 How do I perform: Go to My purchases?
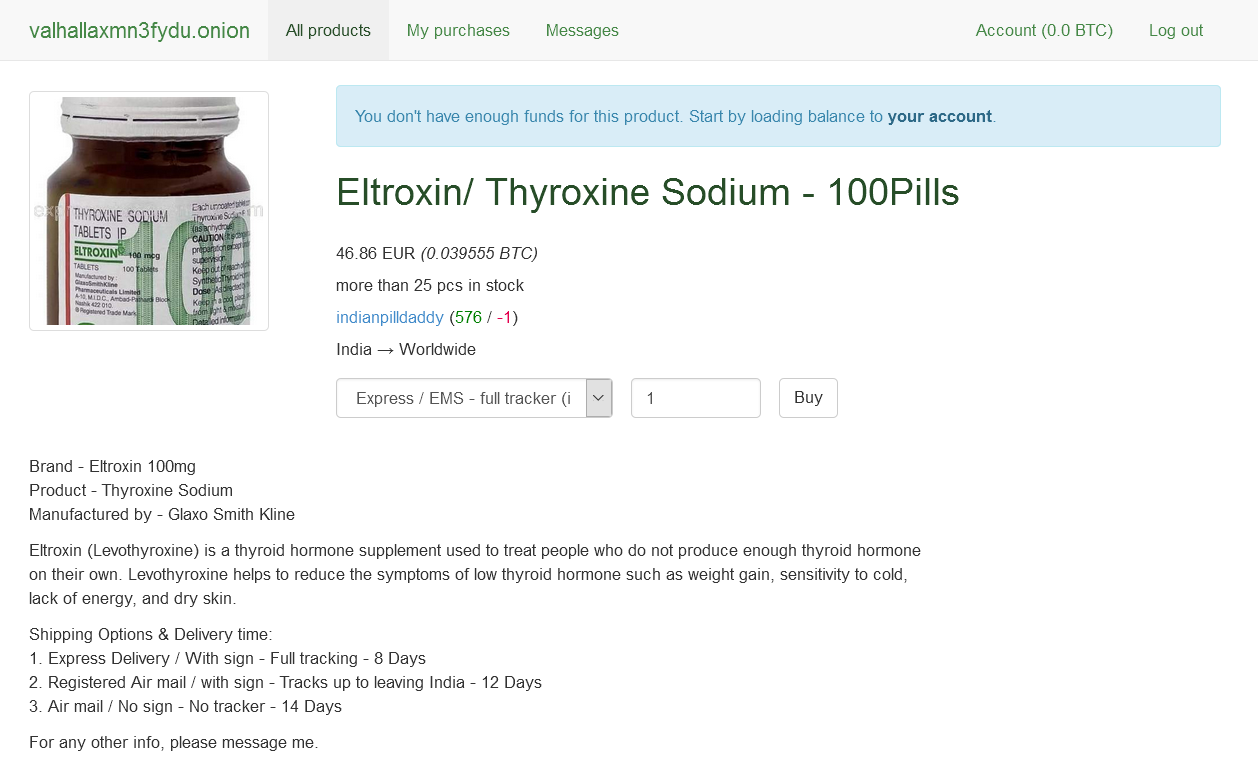click(x=458, y=30)
